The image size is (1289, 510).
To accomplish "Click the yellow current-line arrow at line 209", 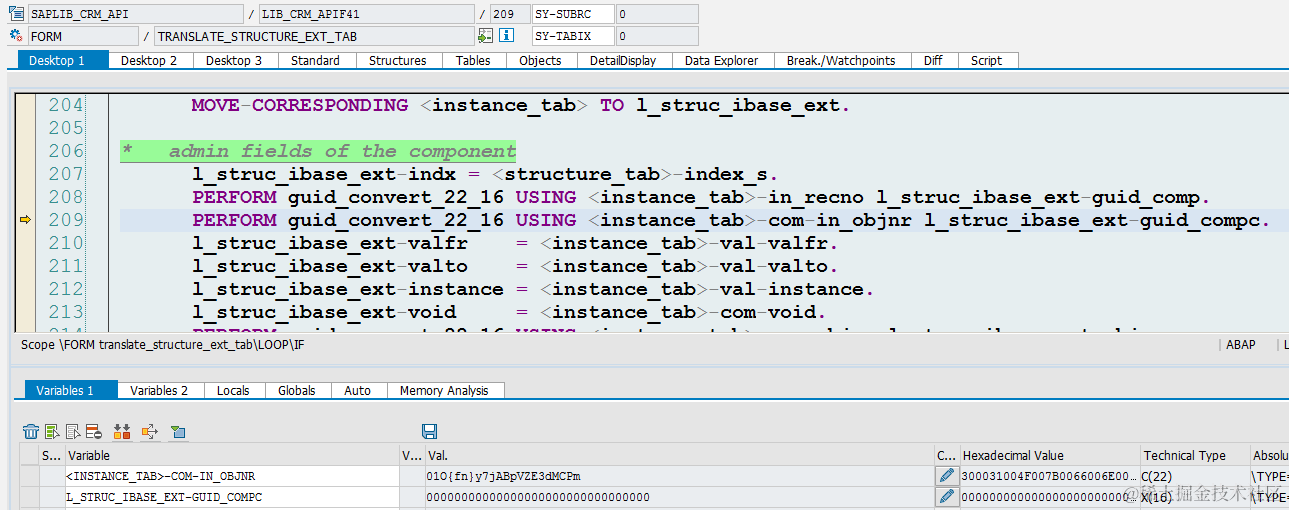I will [x=26, y=220].
